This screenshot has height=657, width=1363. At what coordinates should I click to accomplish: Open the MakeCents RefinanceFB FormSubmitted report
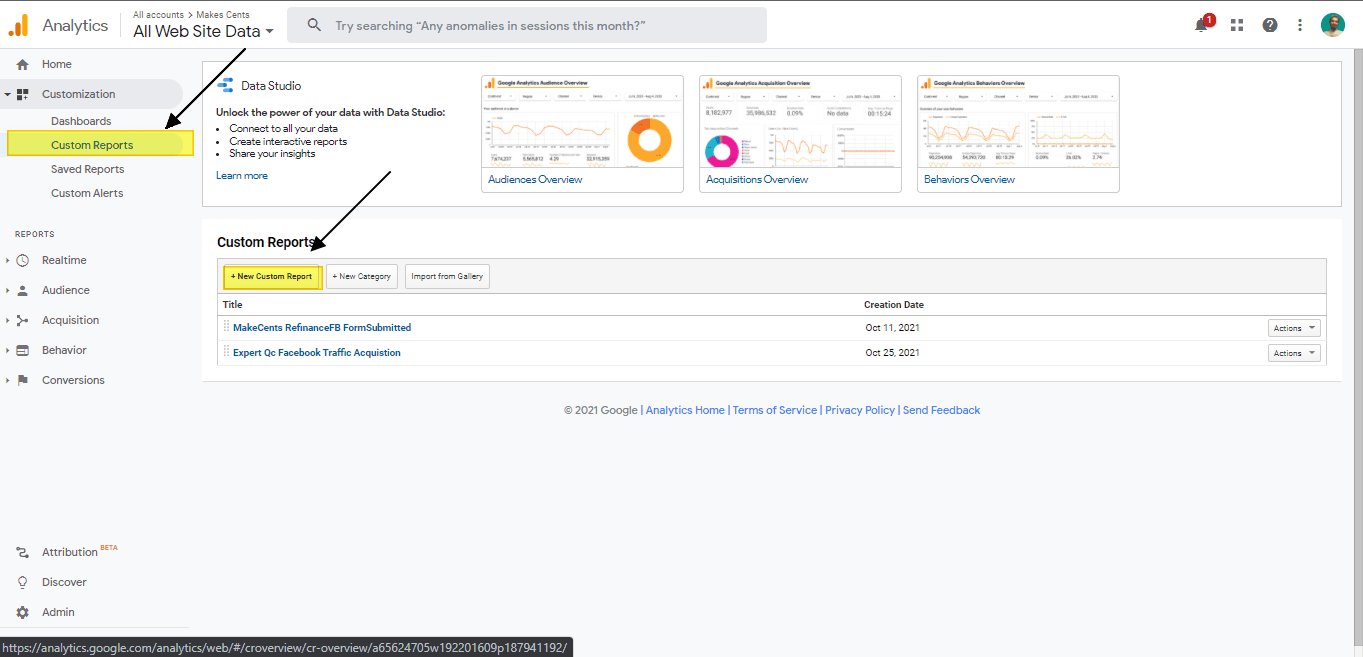coord(322,328)
